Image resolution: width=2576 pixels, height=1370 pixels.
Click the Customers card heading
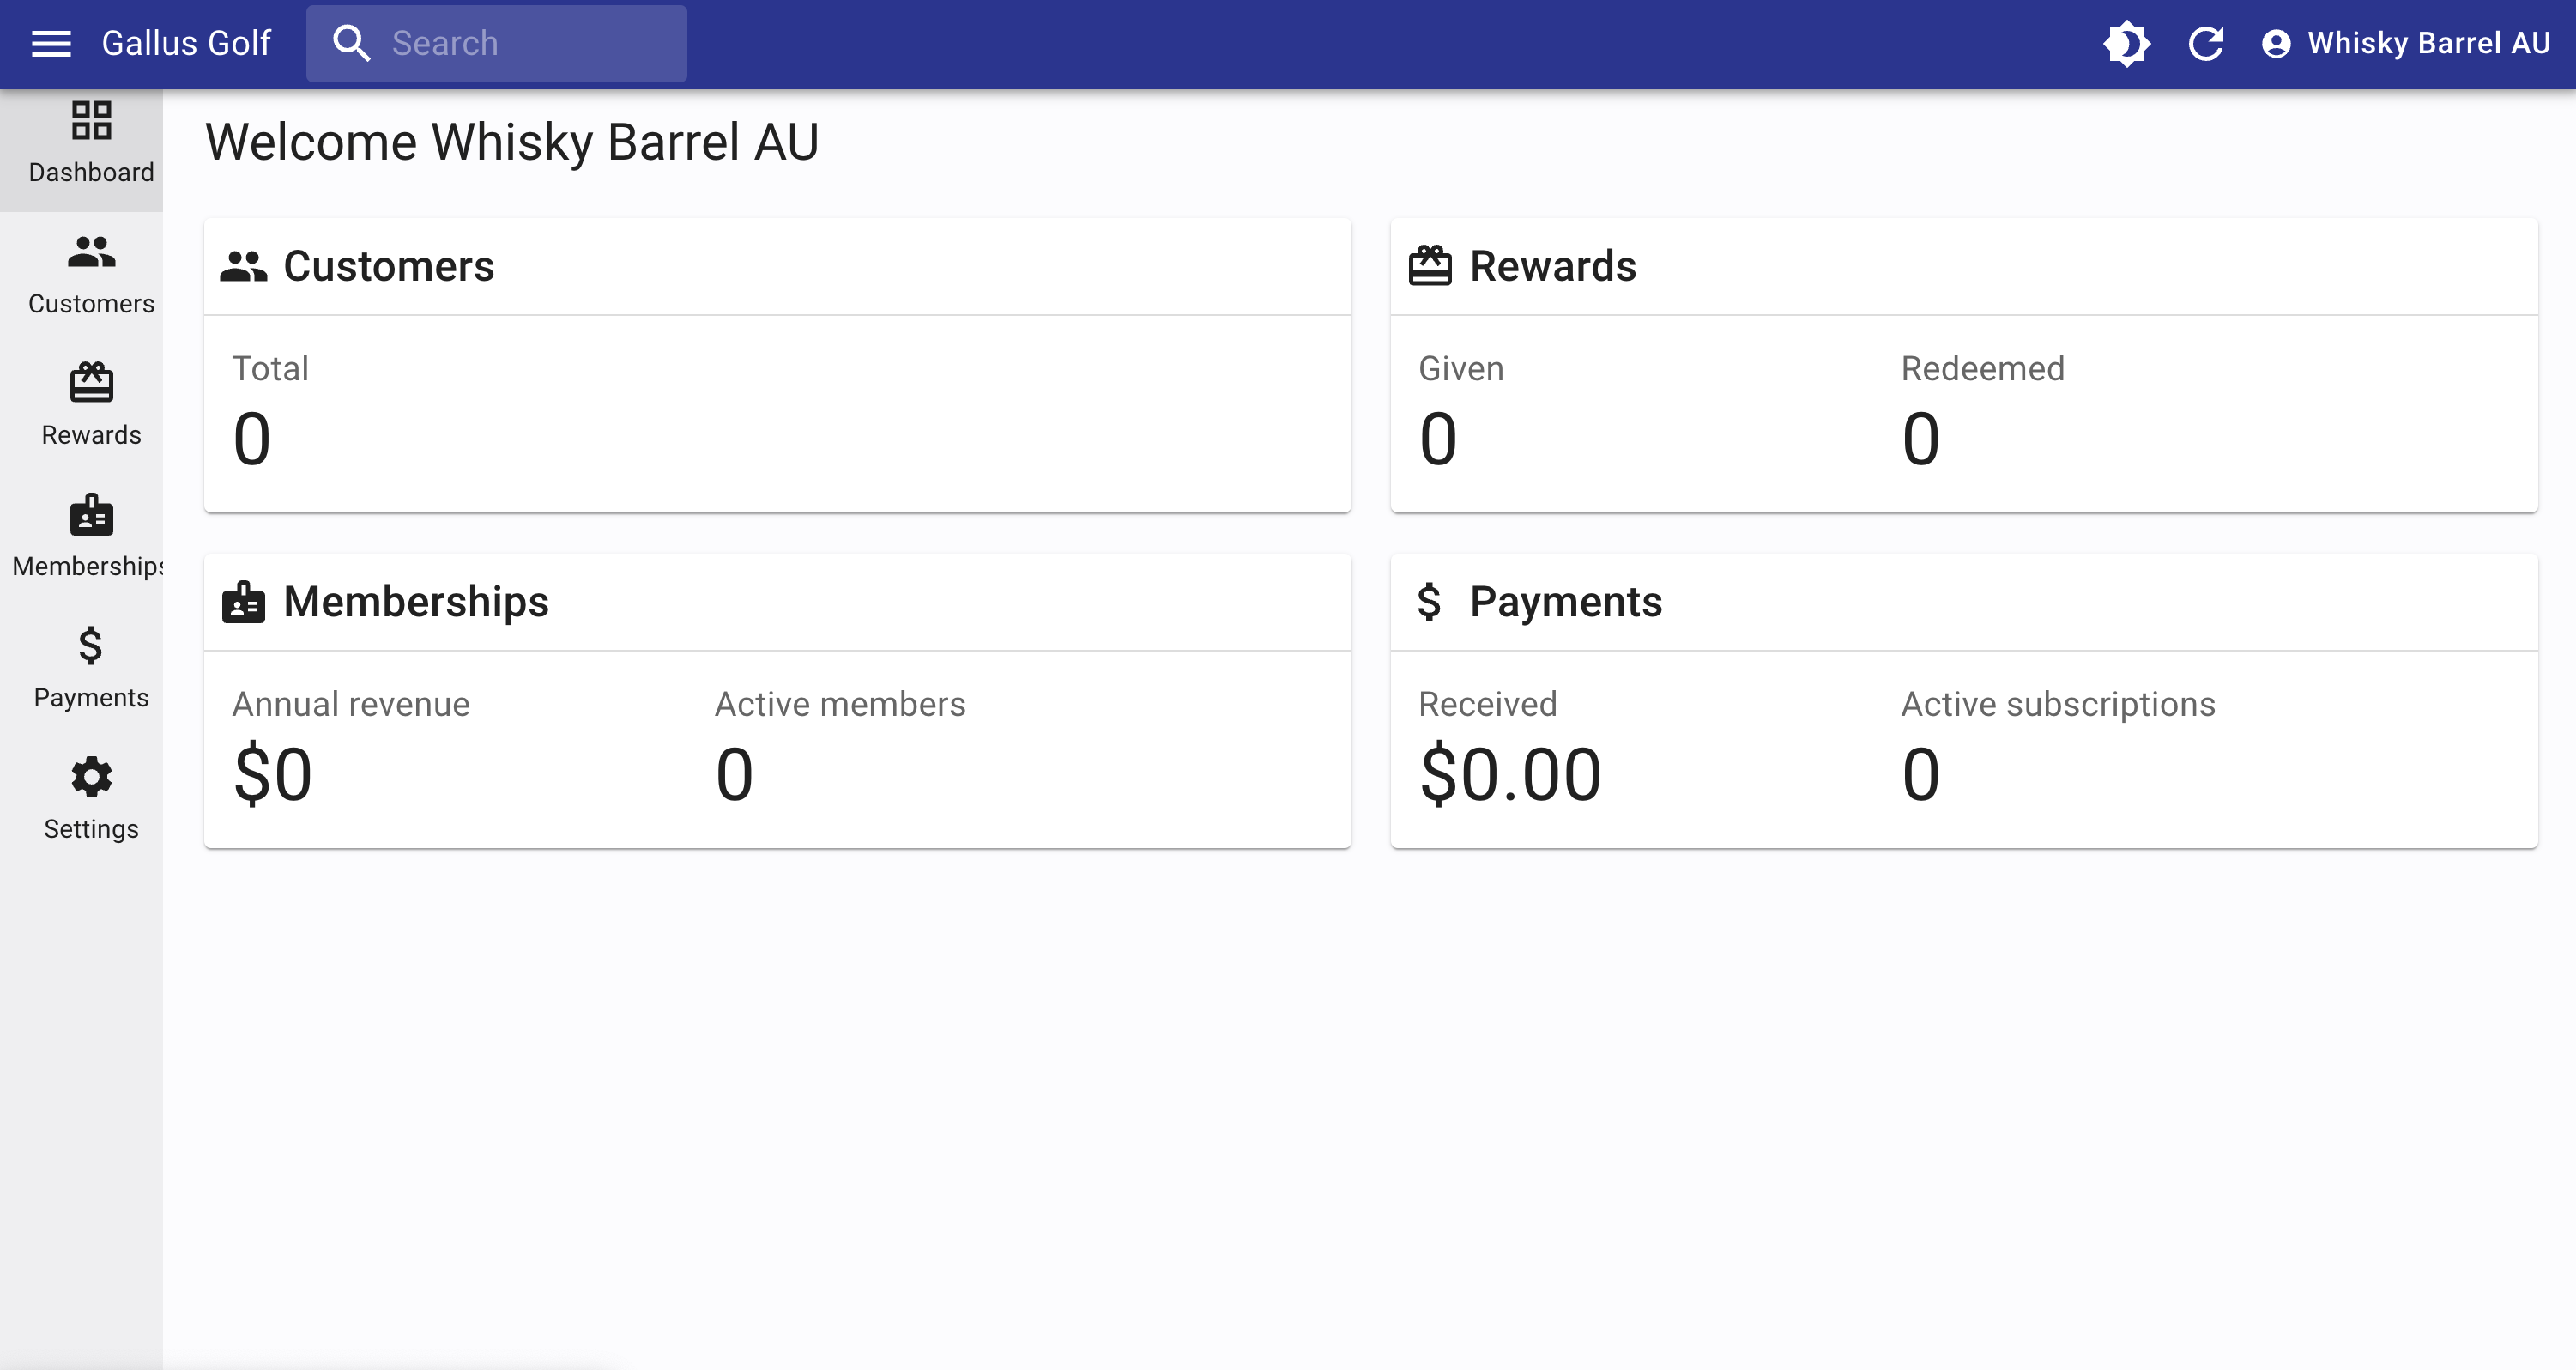click(388, 266)
